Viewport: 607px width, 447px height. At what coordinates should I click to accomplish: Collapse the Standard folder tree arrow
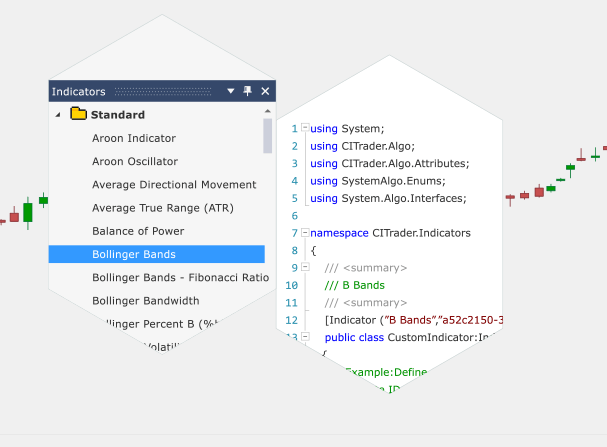click(58, 115)
